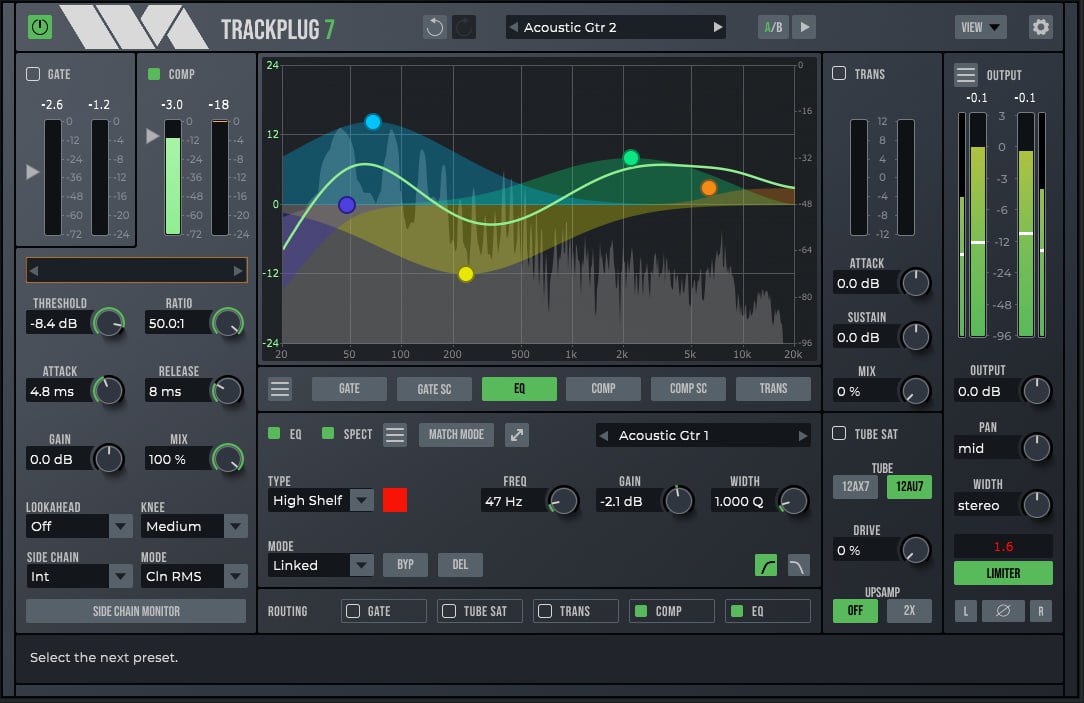Click the green EQ band node
Screen dimensions: 1084x703
coord(630,158)
